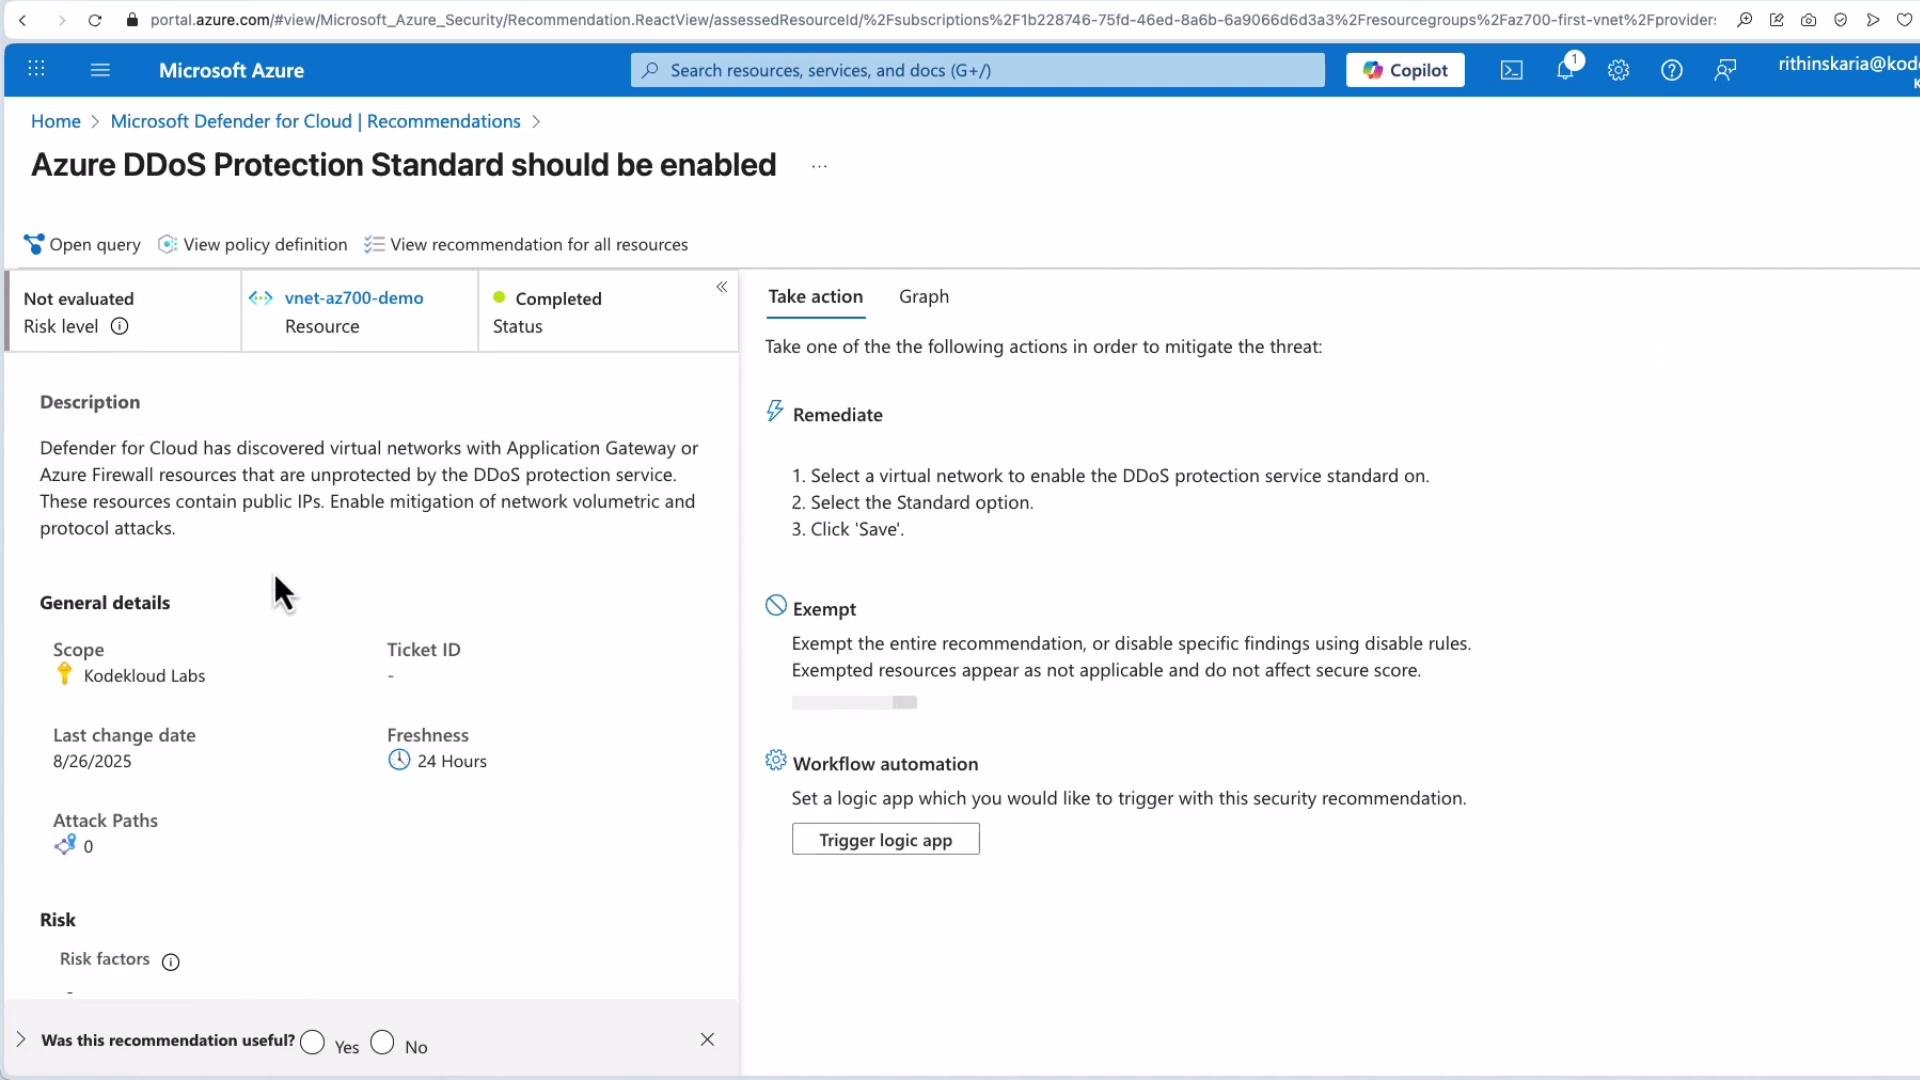Open portal settings gear

click(x=1618, y=70)
